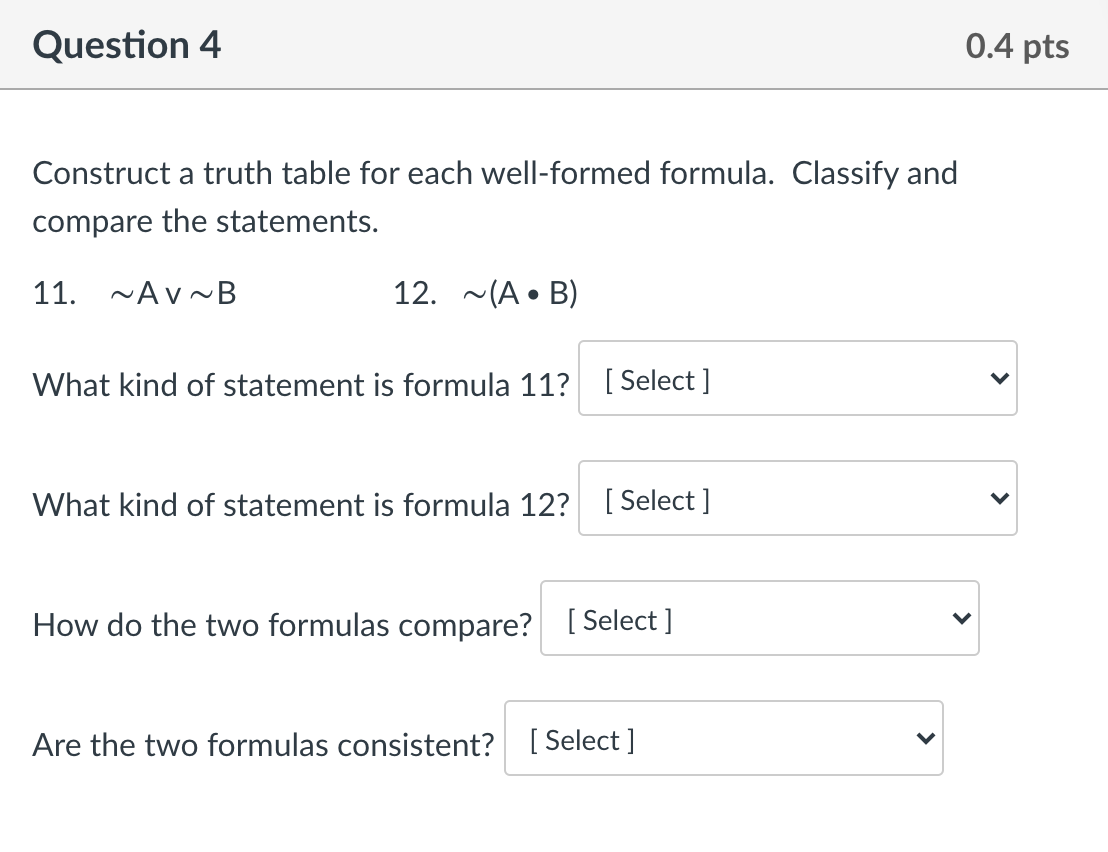Open the 'Are the two formulas consistent?' dropdown
The width and height of the screenshot is (1108, 852).
click(723, 739)
